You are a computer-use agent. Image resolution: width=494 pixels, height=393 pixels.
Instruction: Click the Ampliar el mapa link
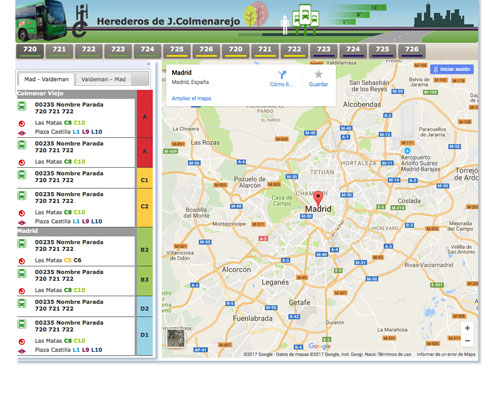[191, 98]
